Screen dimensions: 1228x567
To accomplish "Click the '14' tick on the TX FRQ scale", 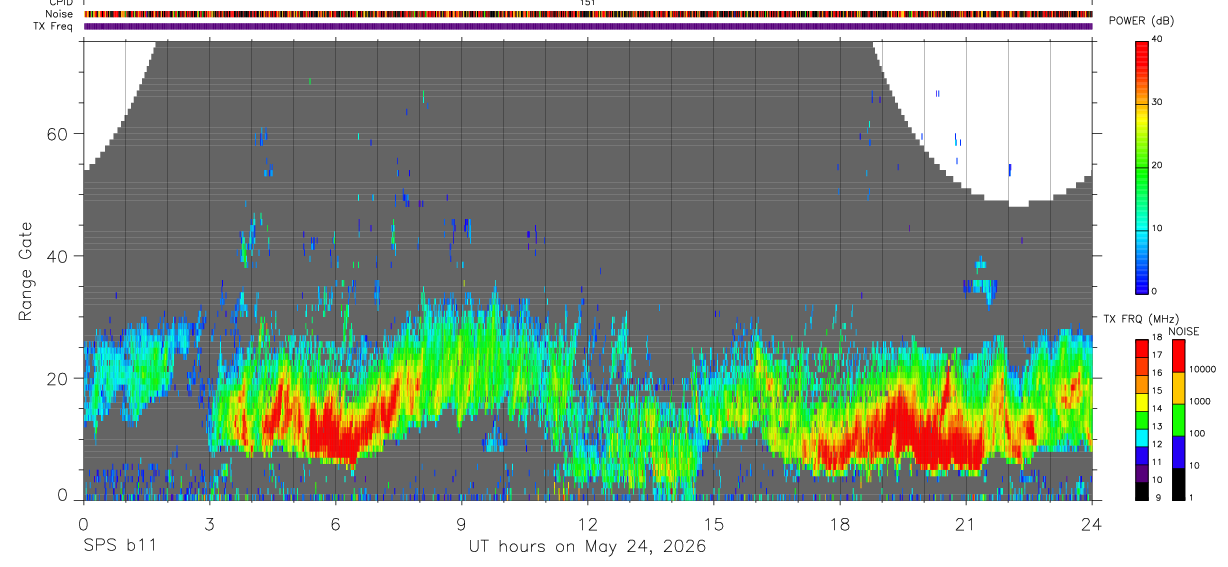I will [1155, 408].
